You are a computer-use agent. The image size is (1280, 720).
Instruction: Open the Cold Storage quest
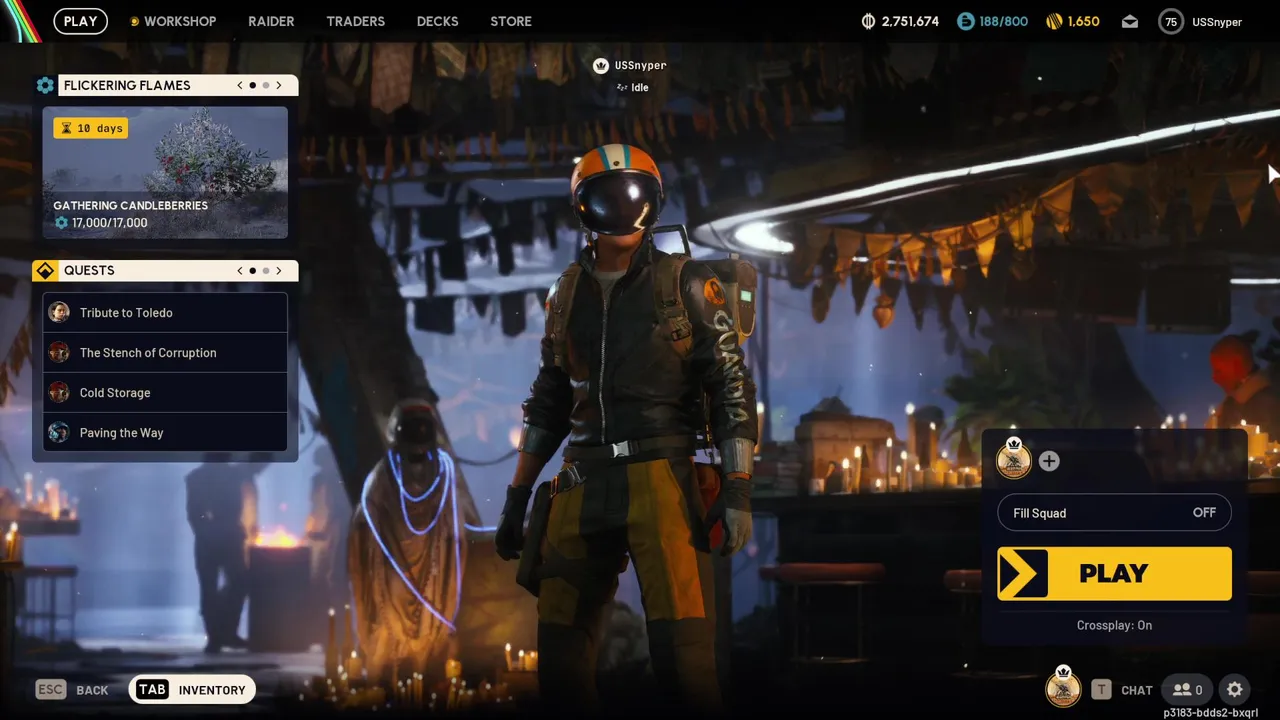(x=165, y=392)
